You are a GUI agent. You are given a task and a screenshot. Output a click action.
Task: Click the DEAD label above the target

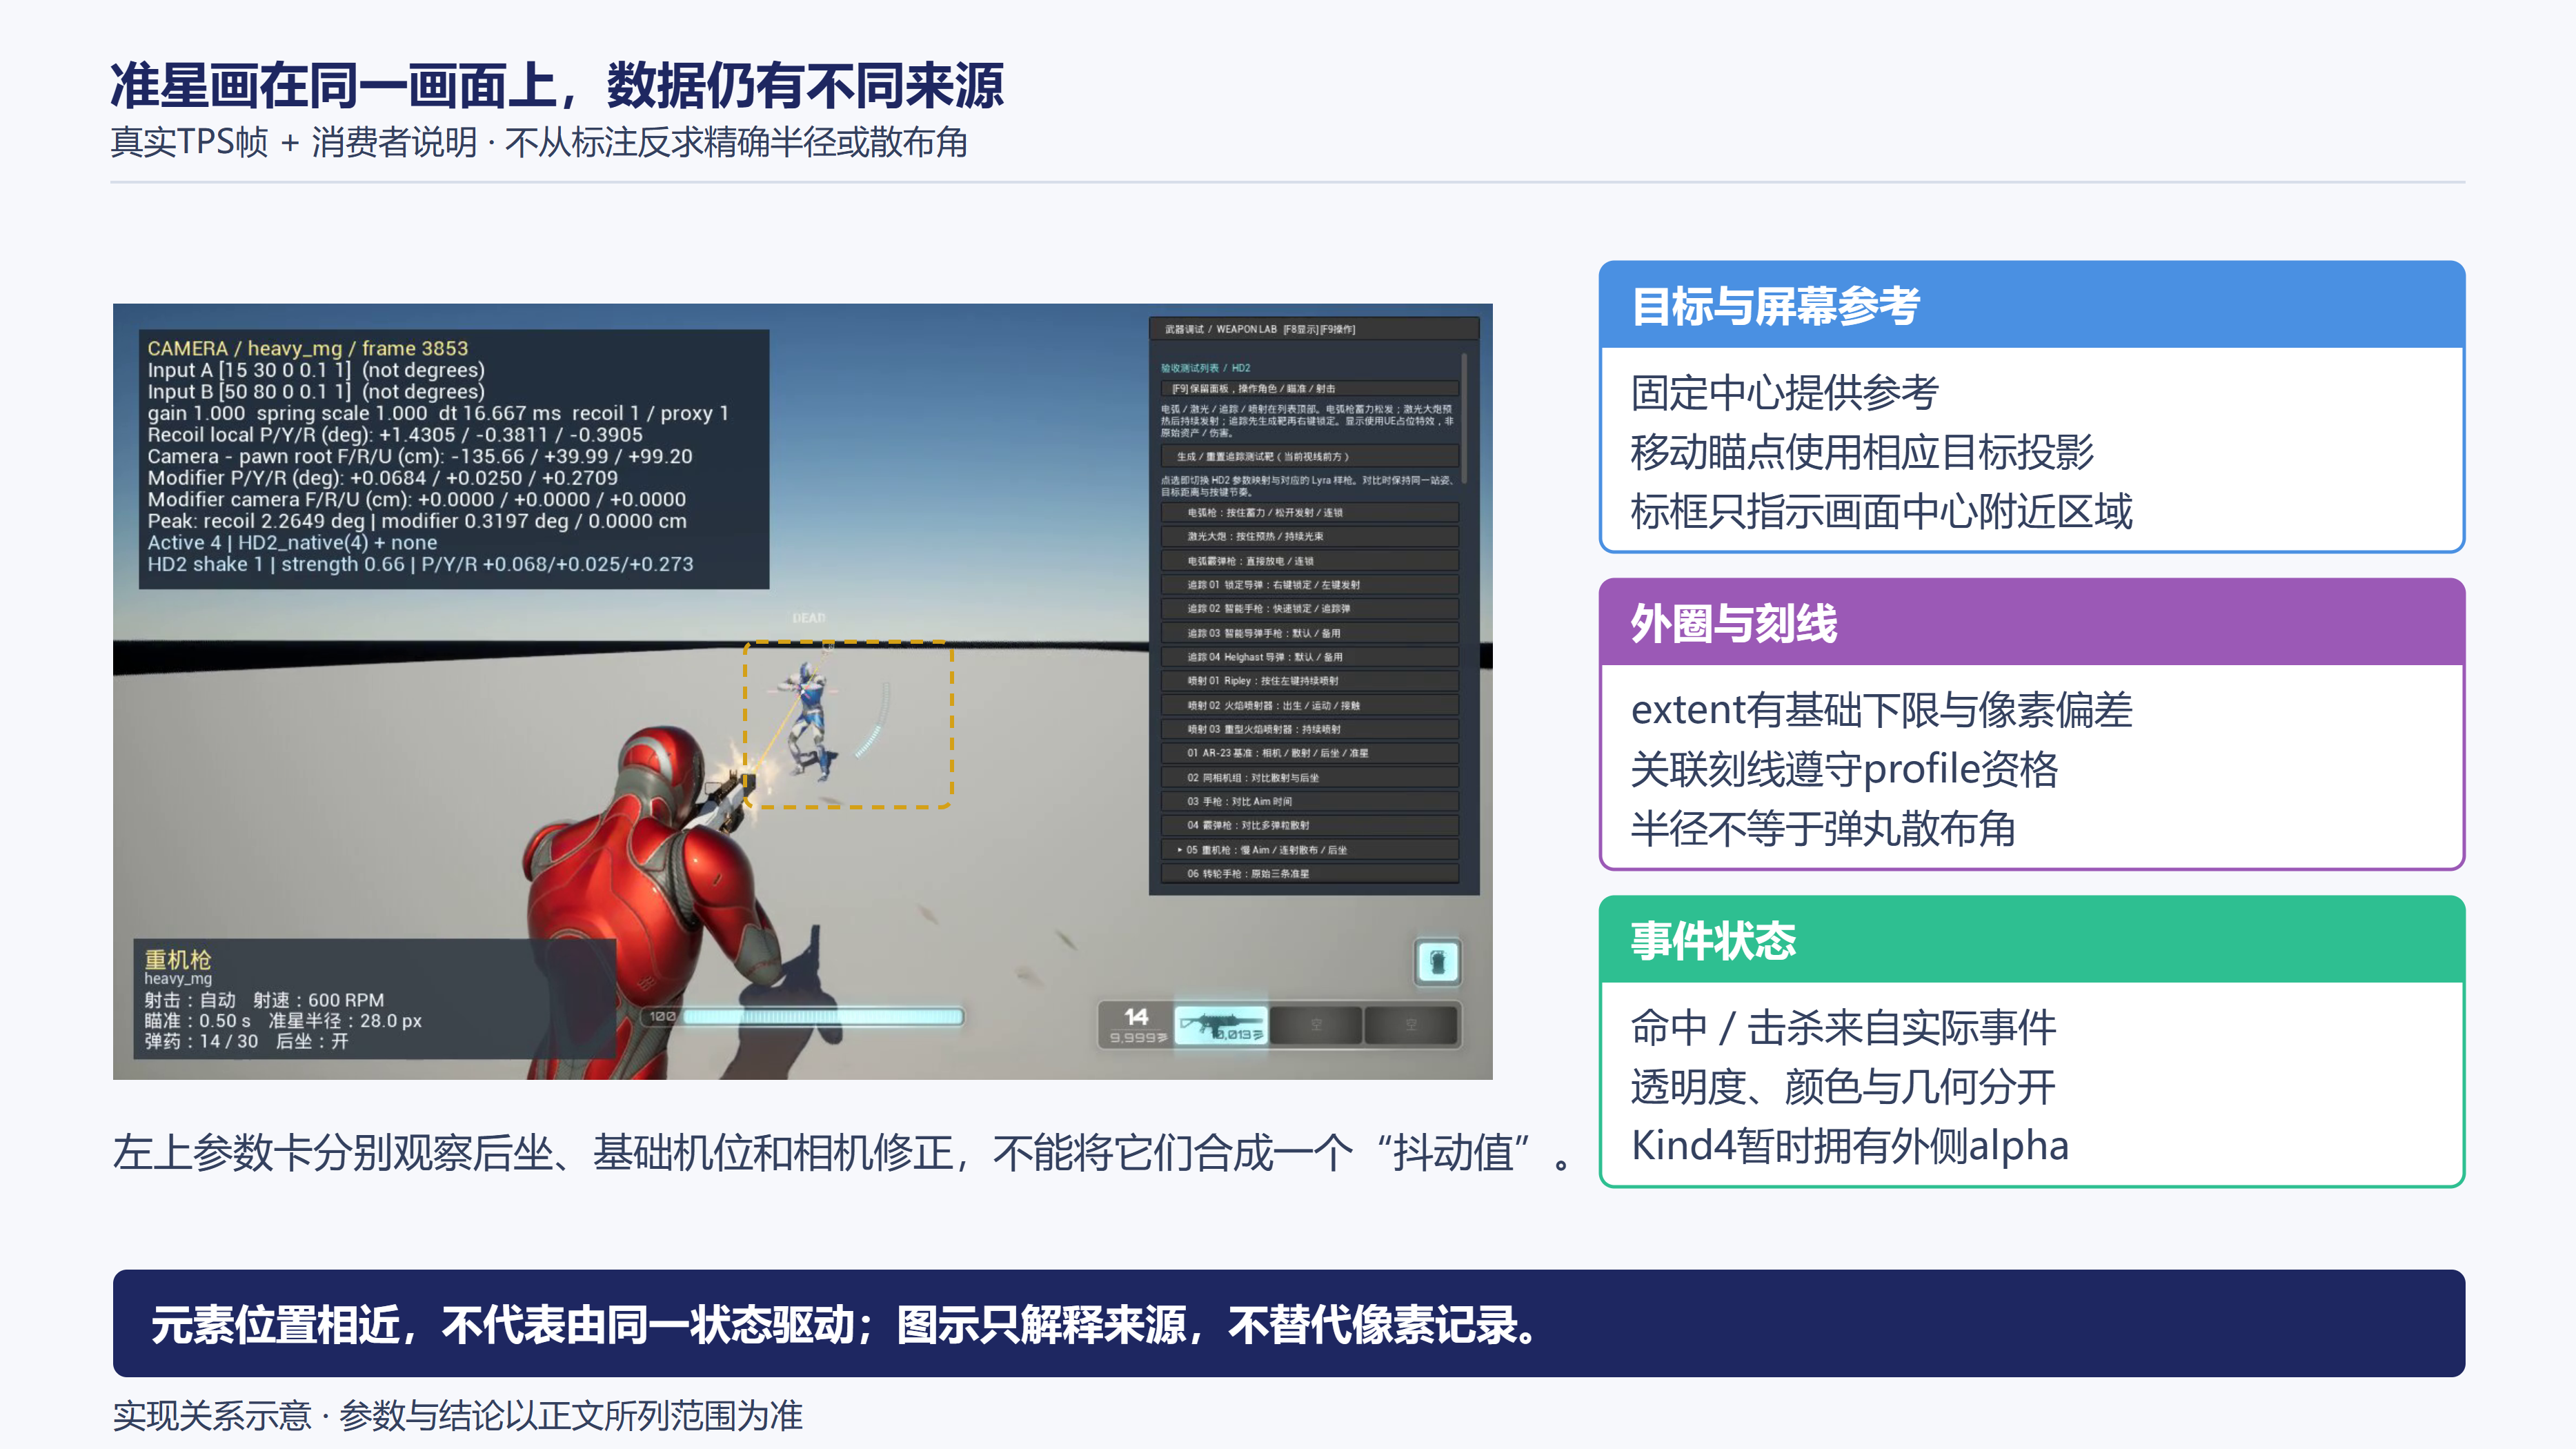(809, 618)
